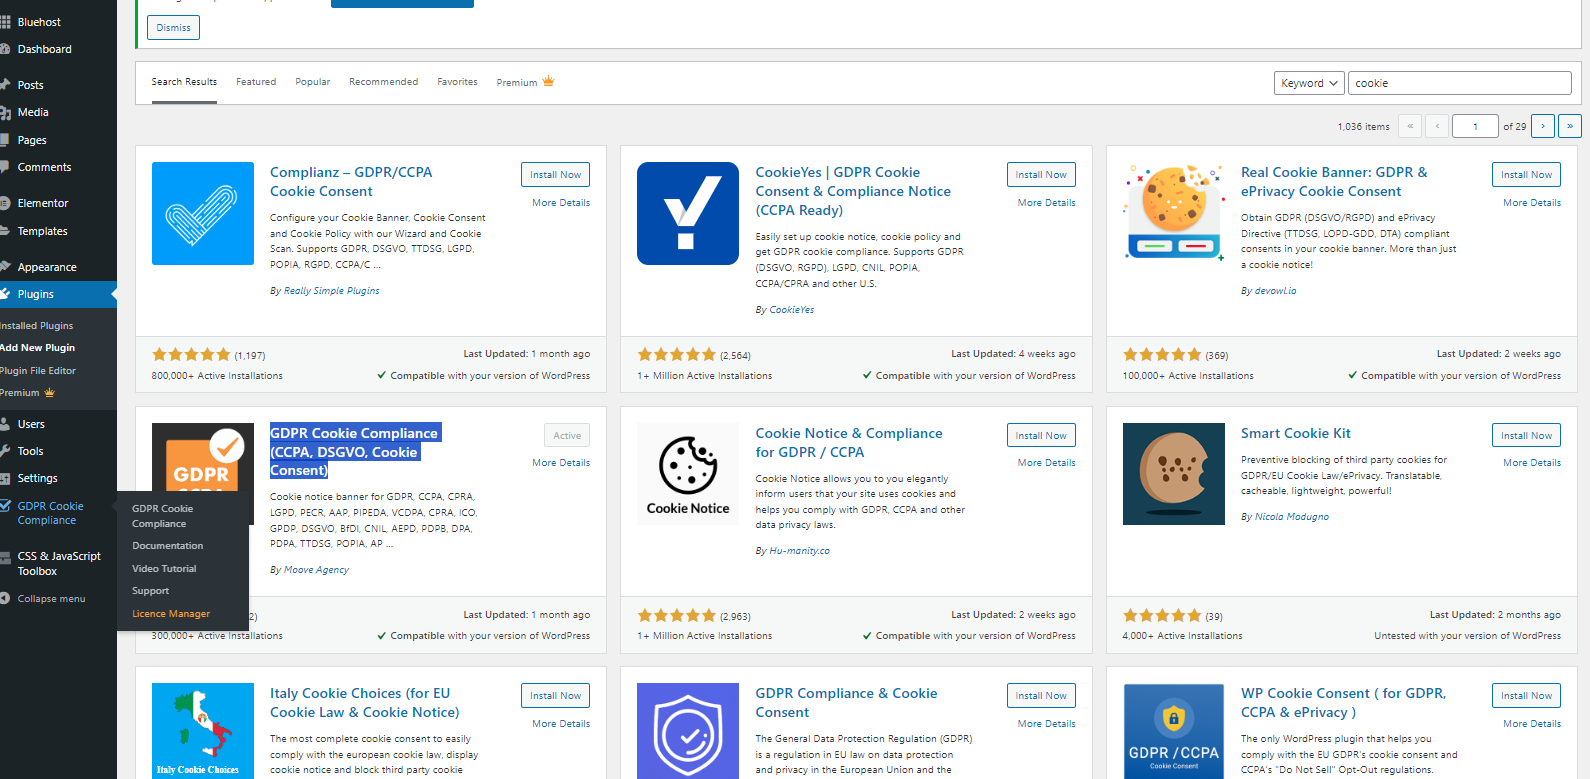
Task: Click the Settings sidebar icon
Action: [5, 478]
